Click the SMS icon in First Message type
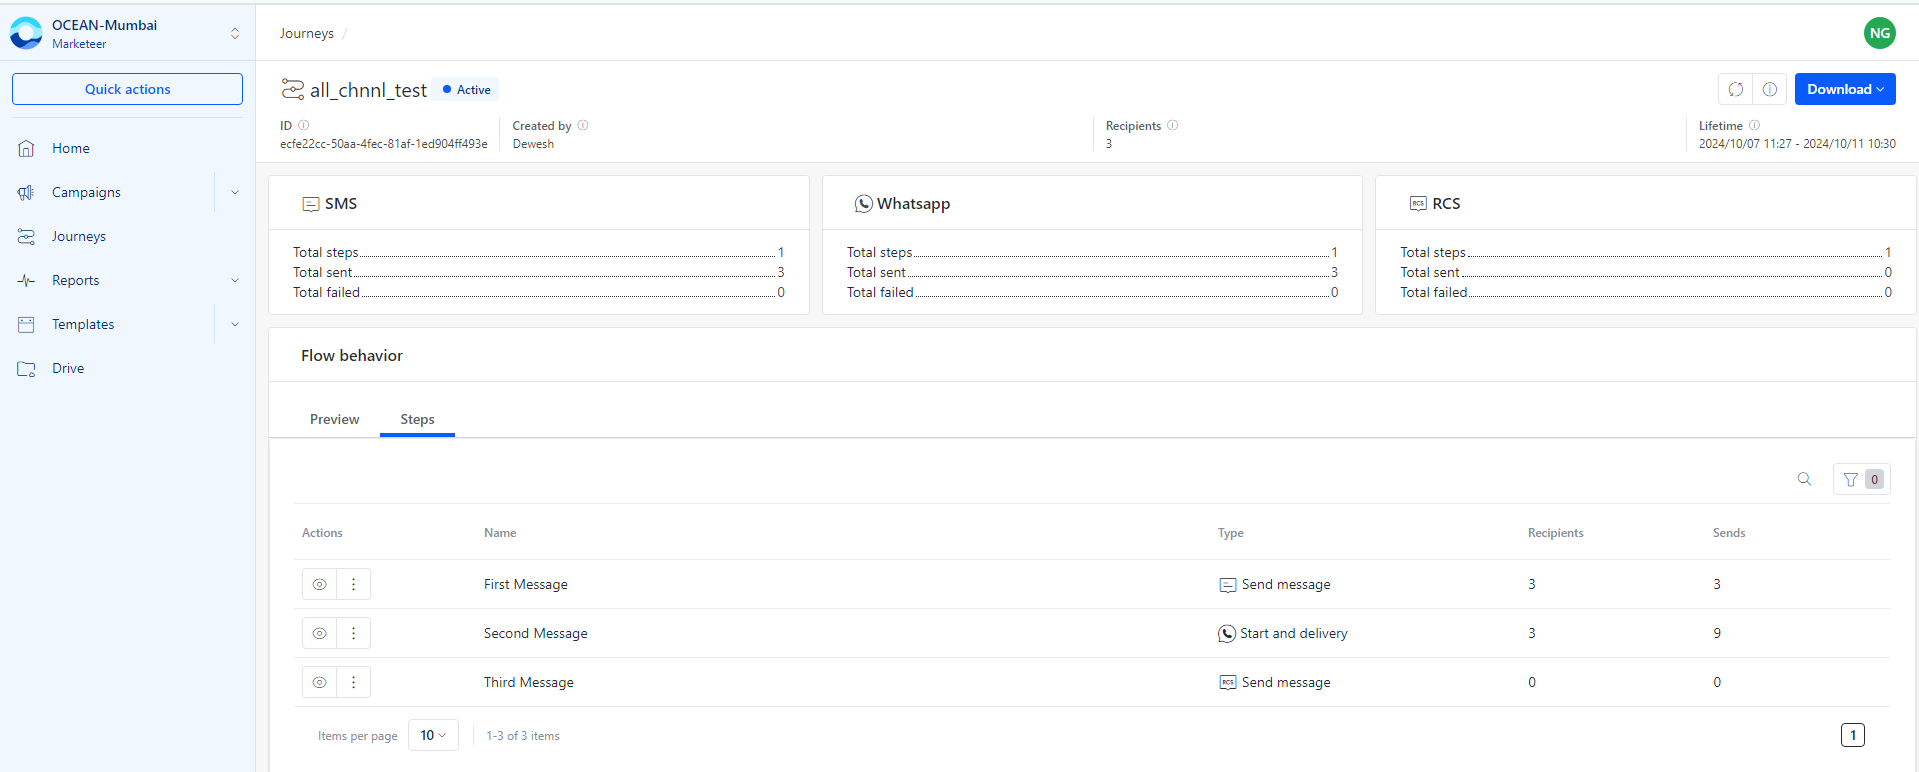The width and height of the screenshot is (1919, 772). point(1228,585)
